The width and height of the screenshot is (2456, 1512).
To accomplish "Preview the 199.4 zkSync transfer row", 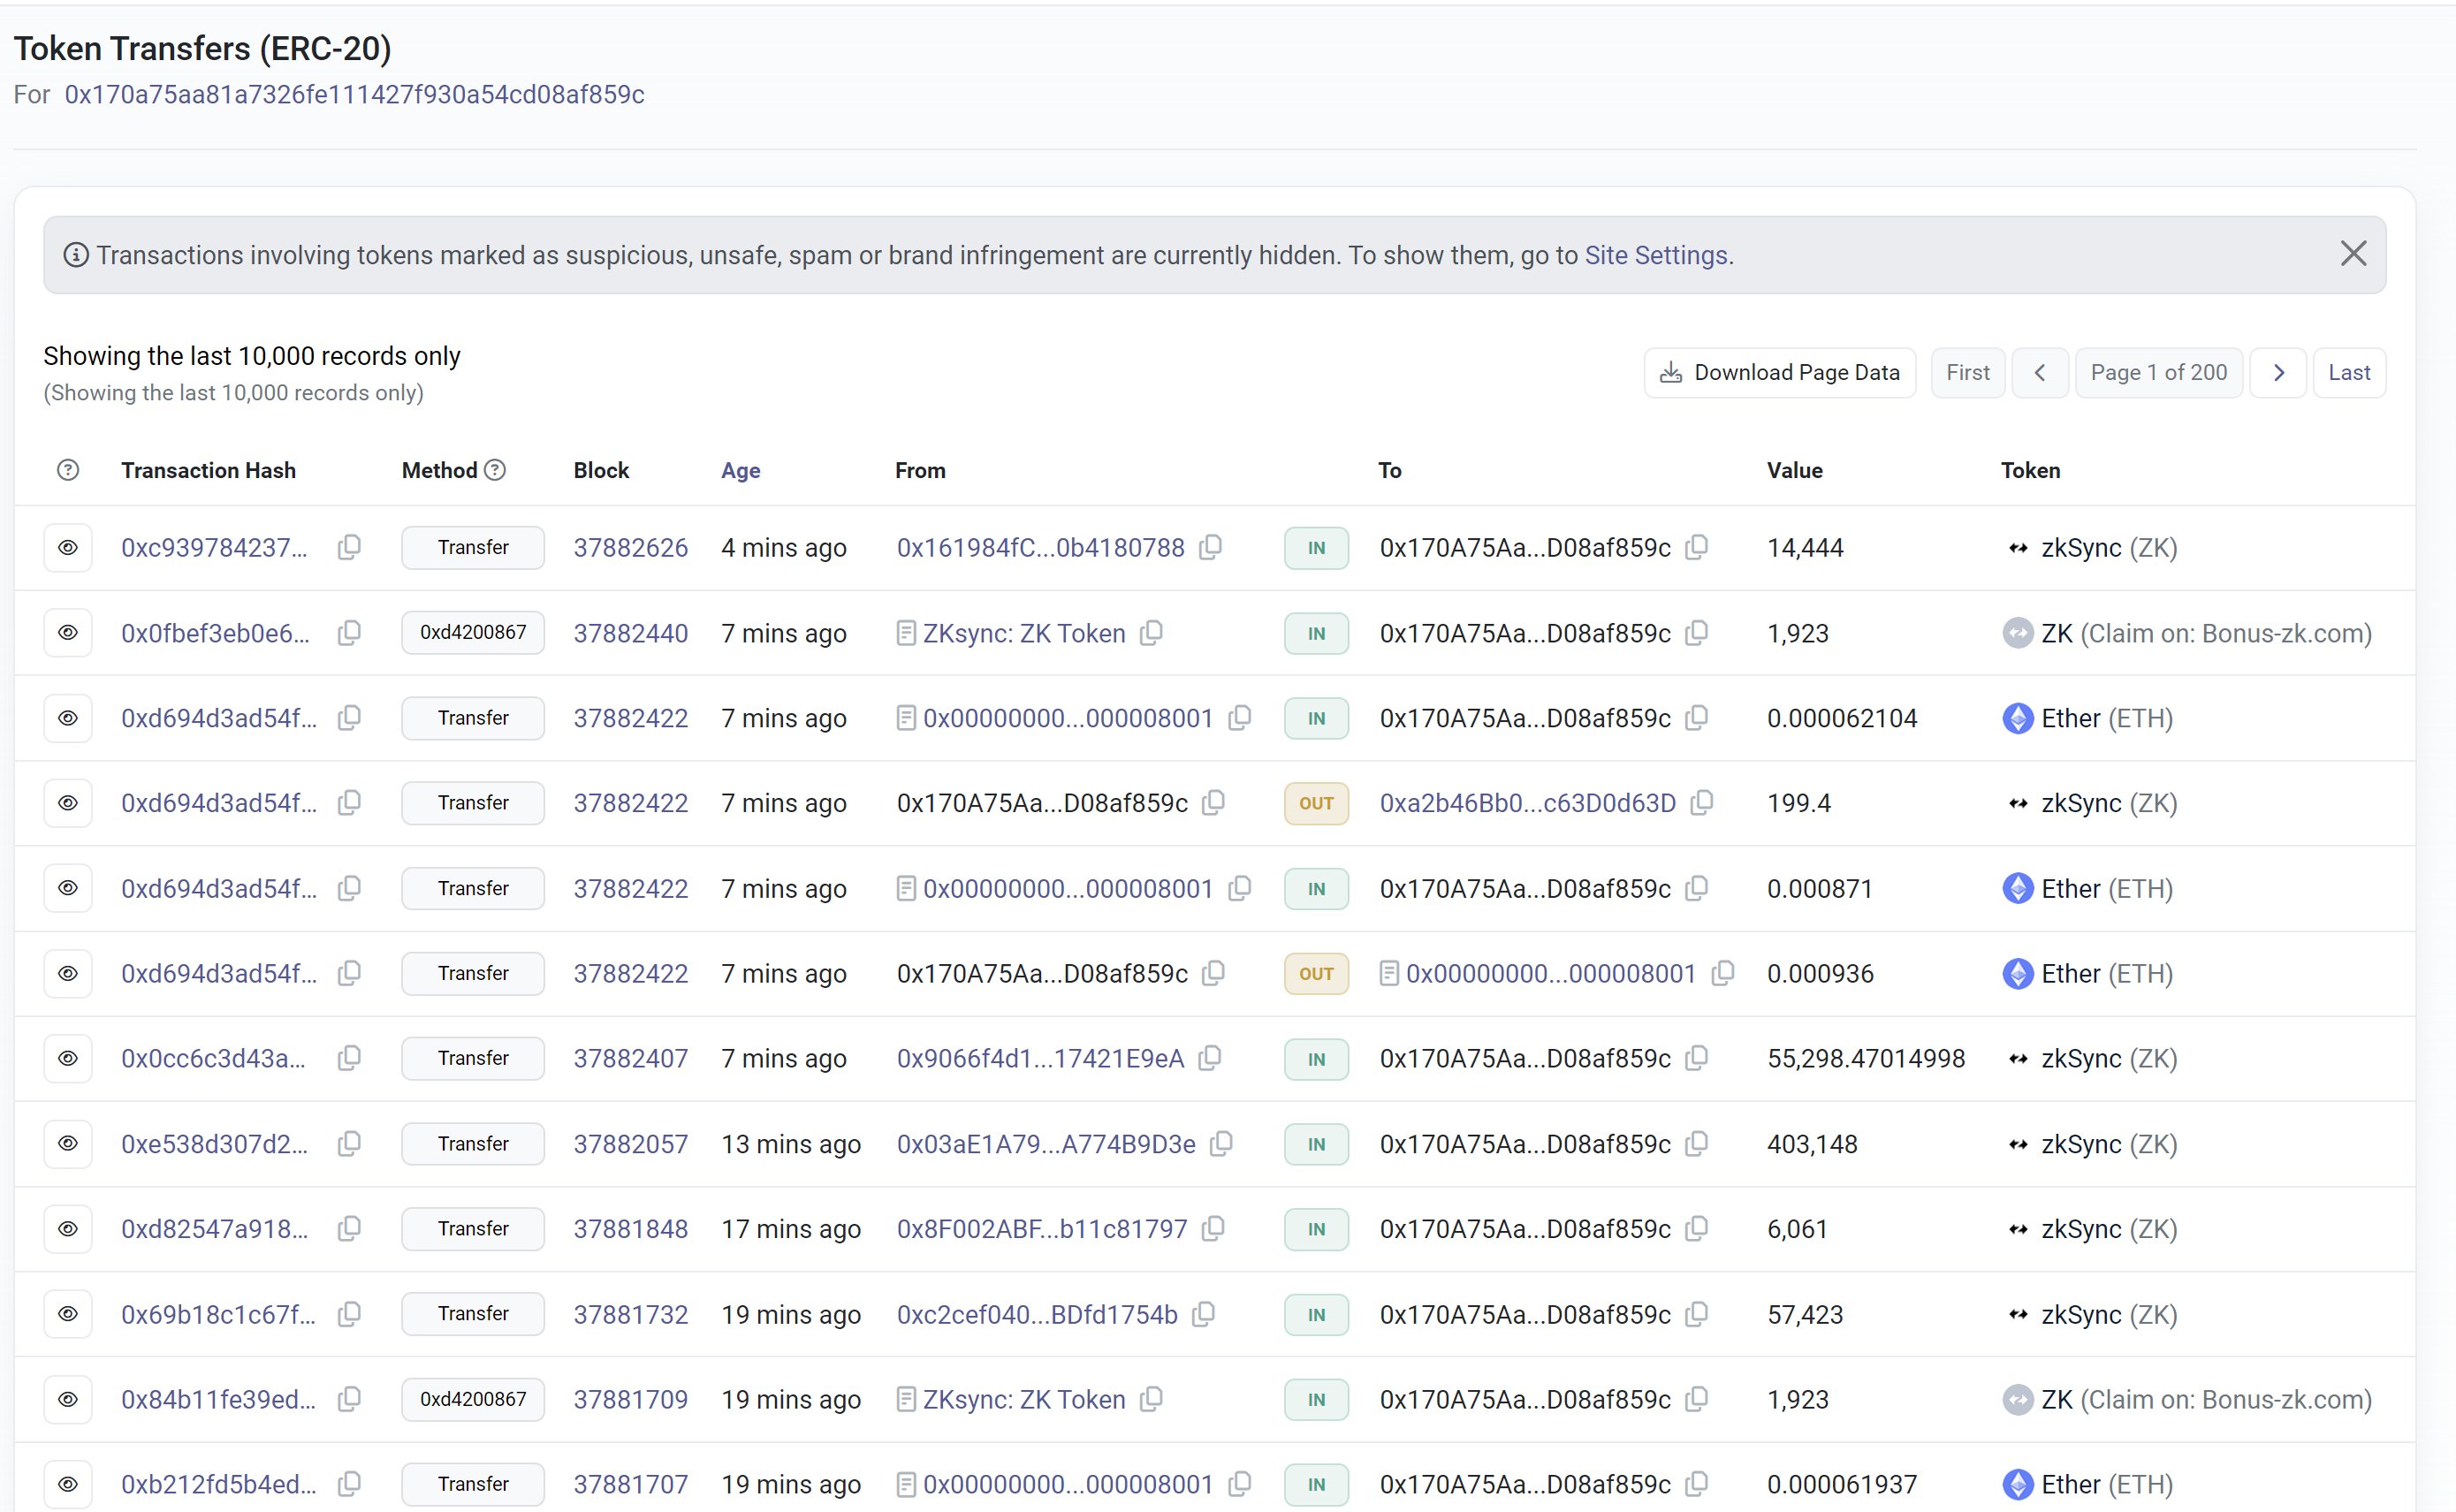I will click(68, 802).
